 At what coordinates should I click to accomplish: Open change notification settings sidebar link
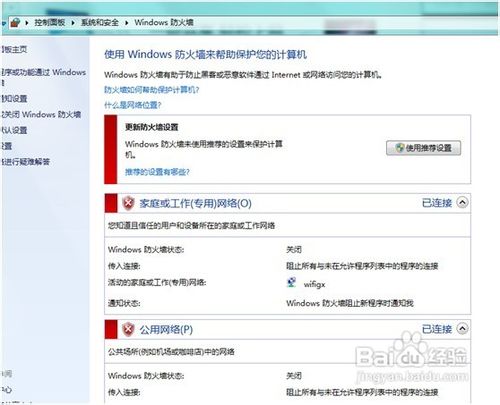click(x=14, y=98)
